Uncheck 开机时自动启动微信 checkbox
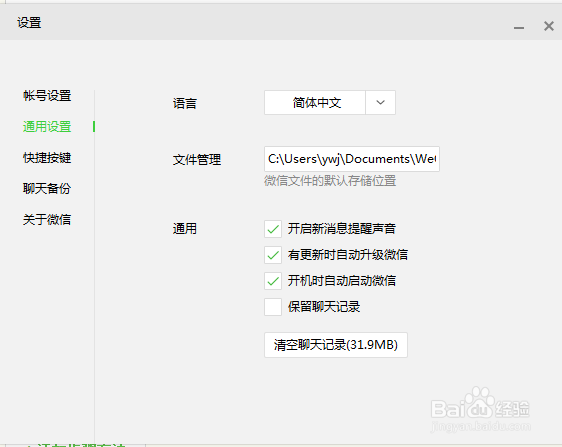This screenshot has height=447, width=562. [x=273, y=281]
